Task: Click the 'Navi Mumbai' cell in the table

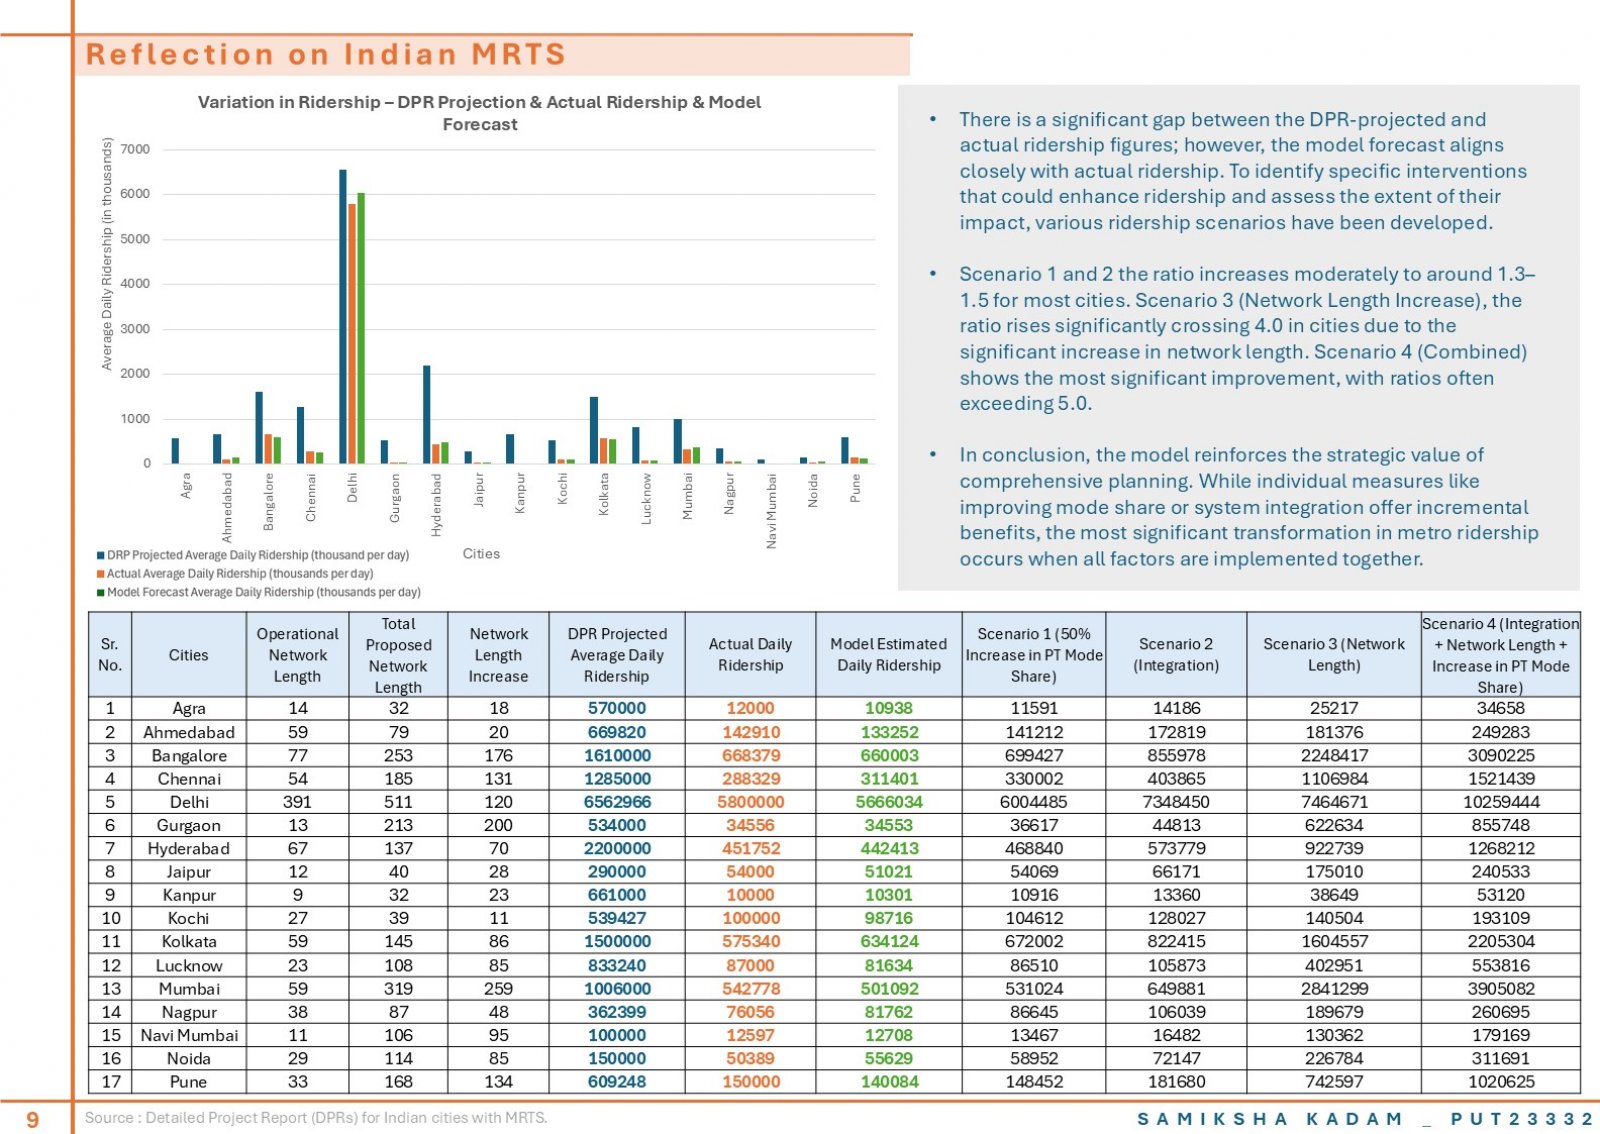Action: [189, 1035]
